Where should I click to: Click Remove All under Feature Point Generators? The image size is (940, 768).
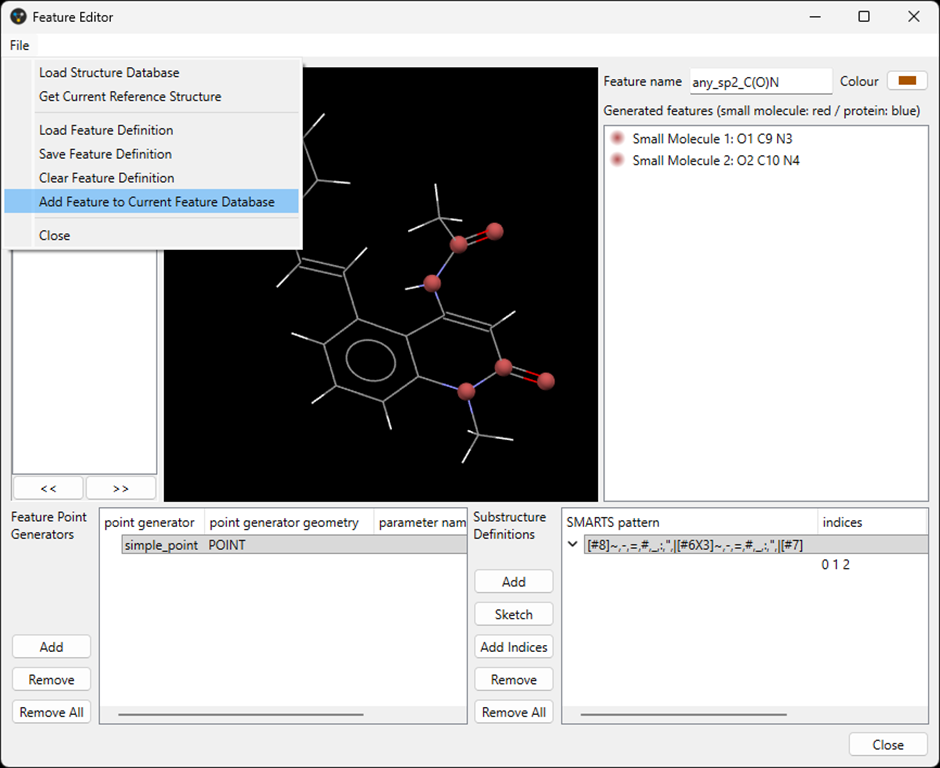[x=51, y=712]
